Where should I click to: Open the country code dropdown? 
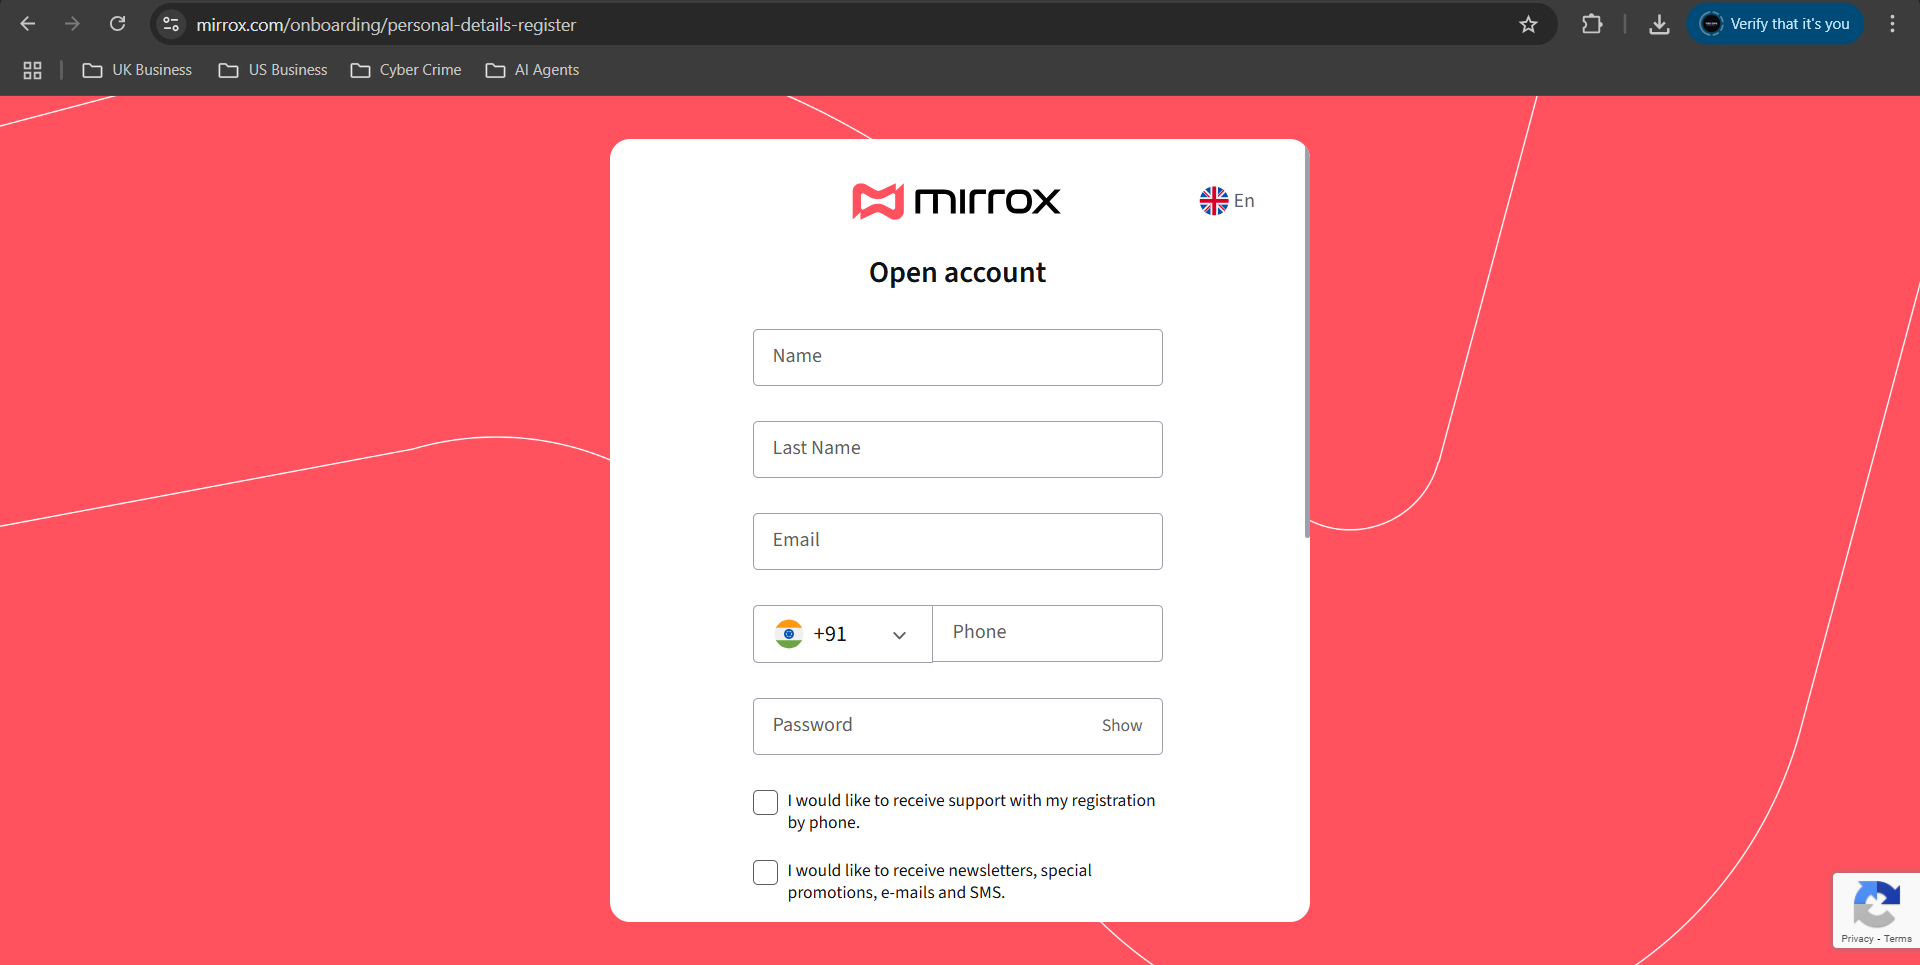tap(898, 634)
